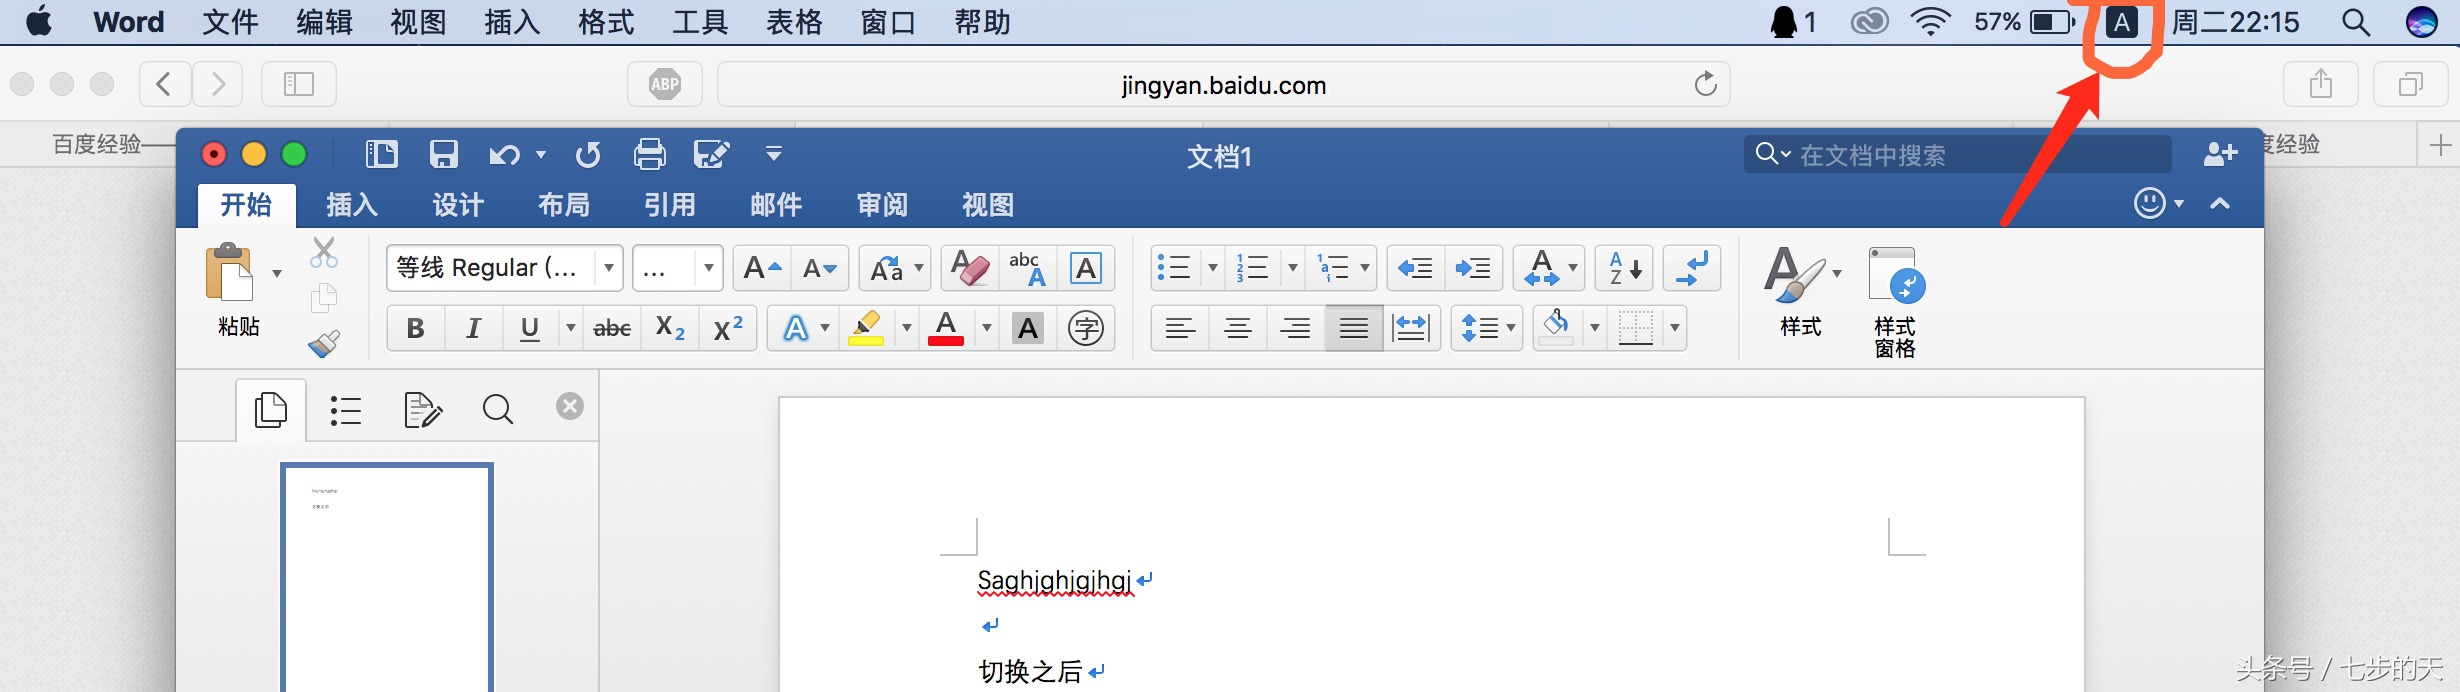This screenshot has width=2460, height=692.
Task: Toggle Underline formatting
Action: [x=530, y=328]
